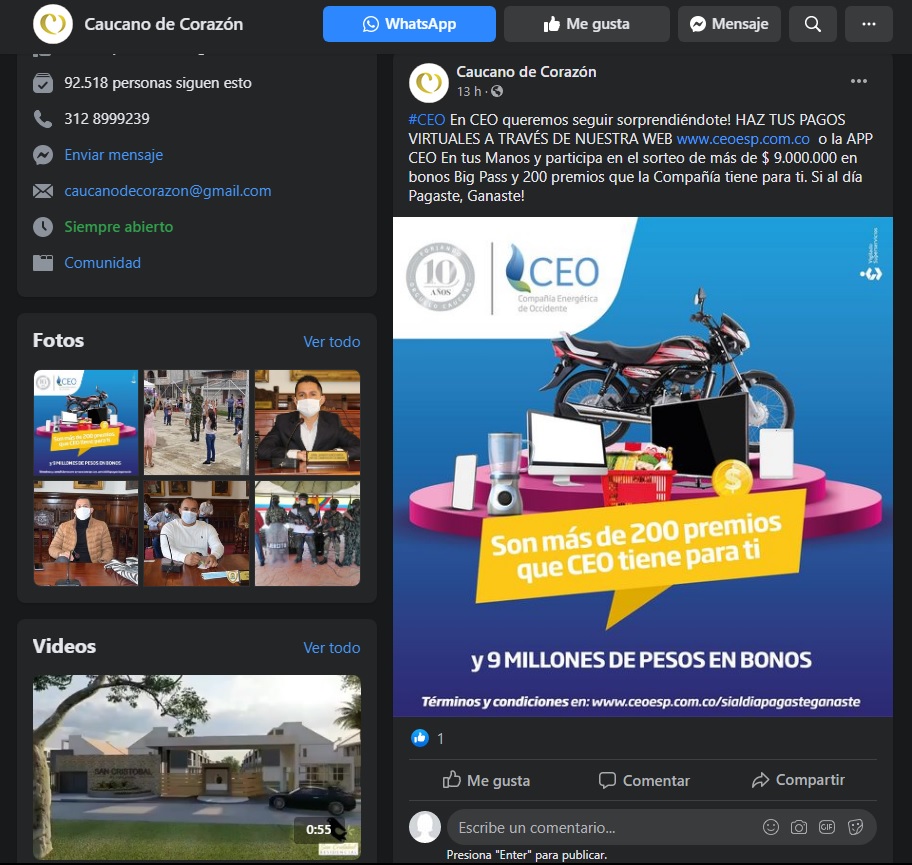Open the photo of soldiers with flag
Screen dimensions: 912x865
[x=308, y=533]
